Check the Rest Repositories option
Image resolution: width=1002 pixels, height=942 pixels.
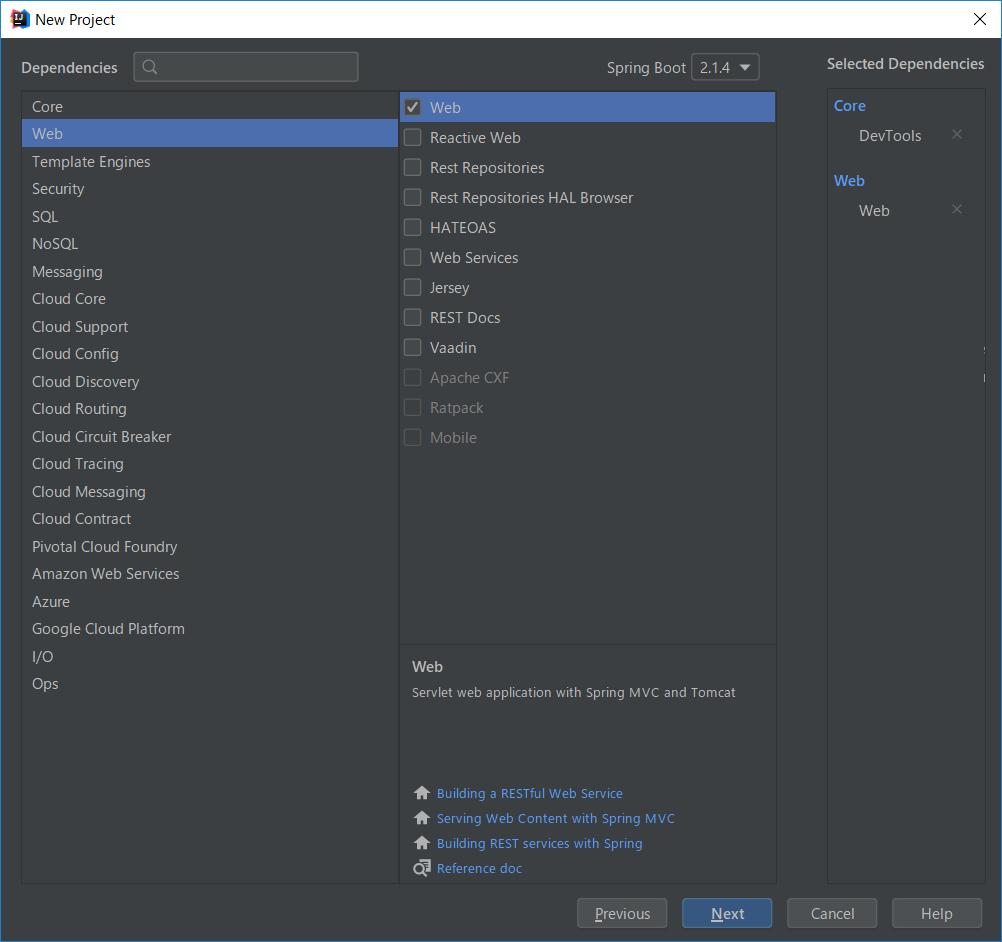pos(413,167)
